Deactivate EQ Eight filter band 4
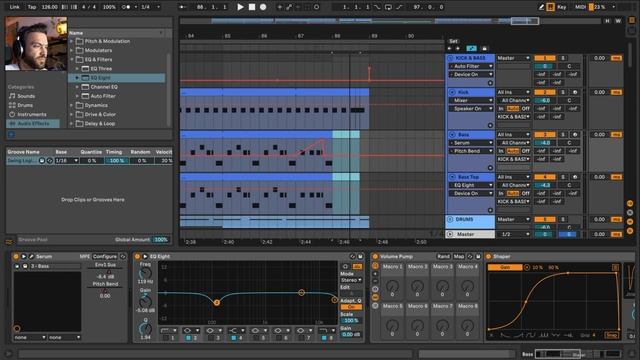The image size is (640, 360). [233, 338]
